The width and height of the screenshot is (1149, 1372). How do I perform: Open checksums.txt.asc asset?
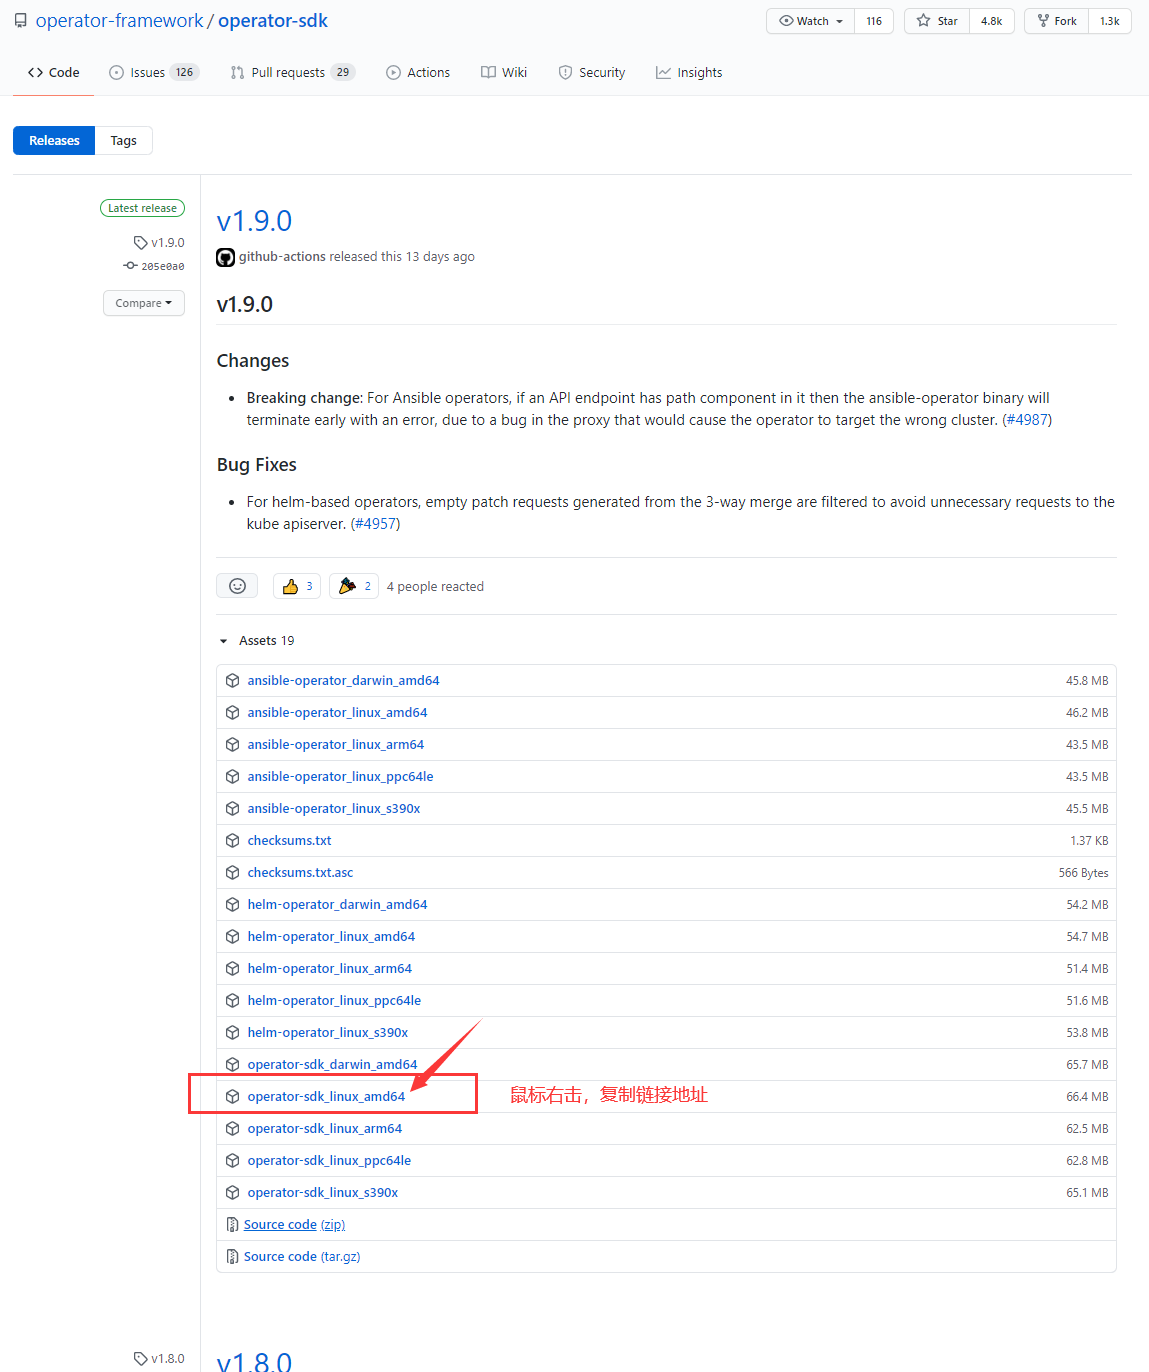point(300,872)
